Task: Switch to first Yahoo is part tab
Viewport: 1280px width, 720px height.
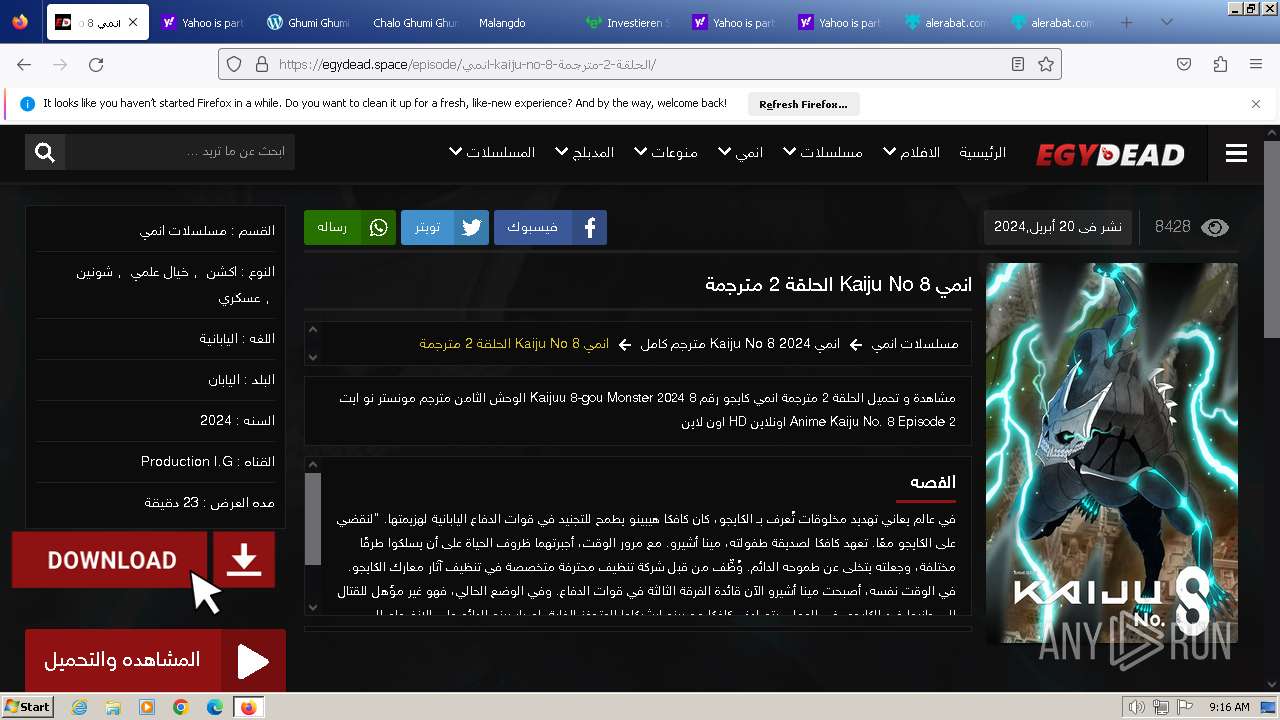Action: tap(202, 22)
